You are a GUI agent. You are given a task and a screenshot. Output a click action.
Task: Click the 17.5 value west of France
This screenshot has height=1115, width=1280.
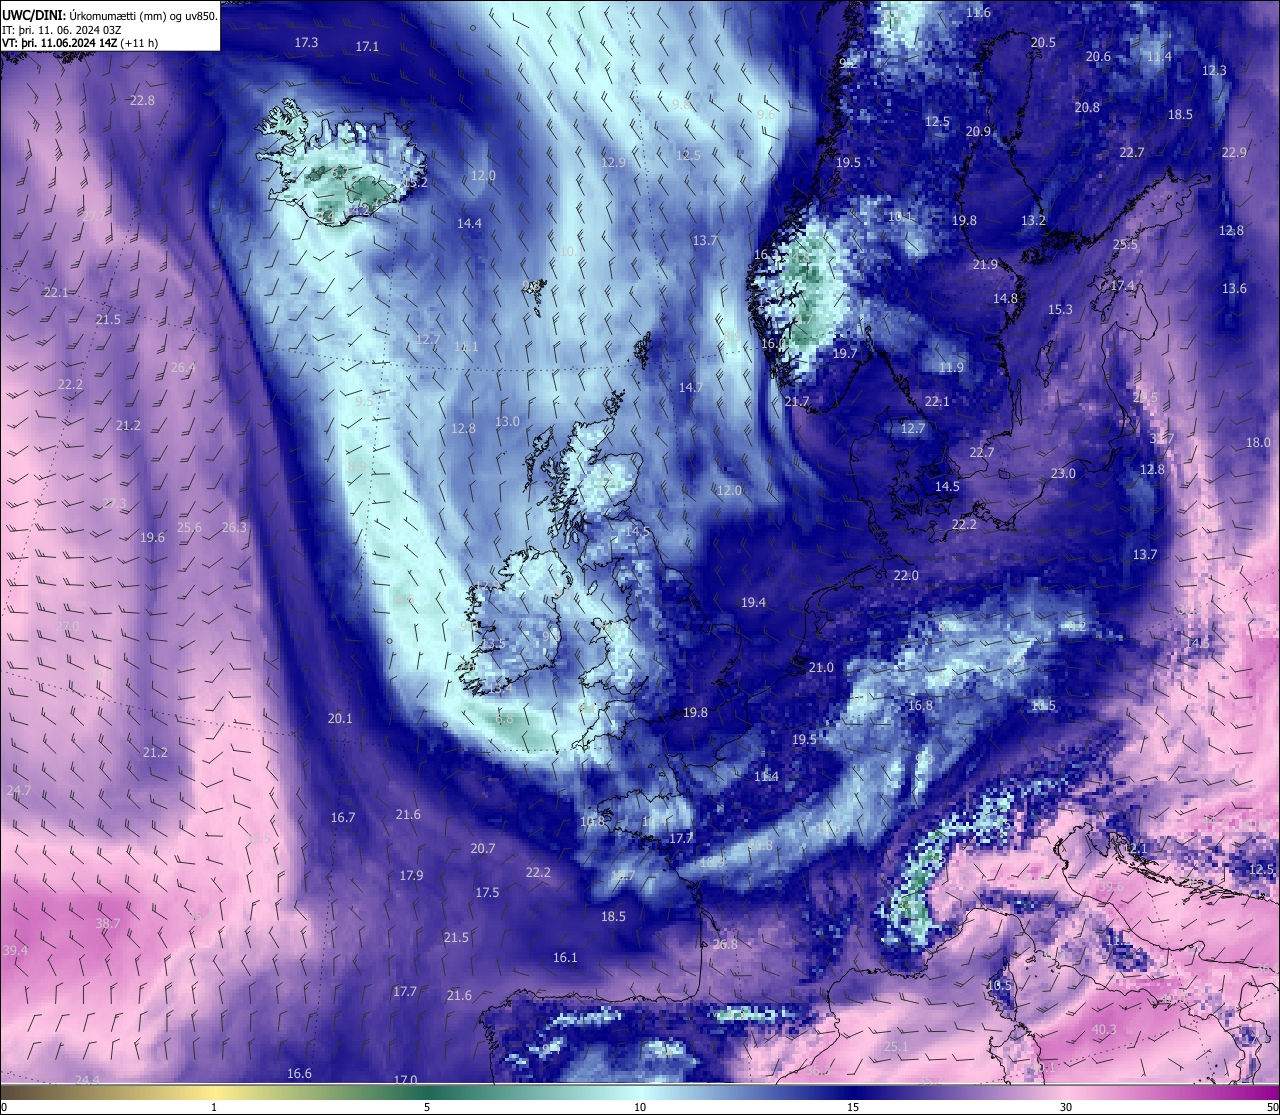click(x=487, y=893)
